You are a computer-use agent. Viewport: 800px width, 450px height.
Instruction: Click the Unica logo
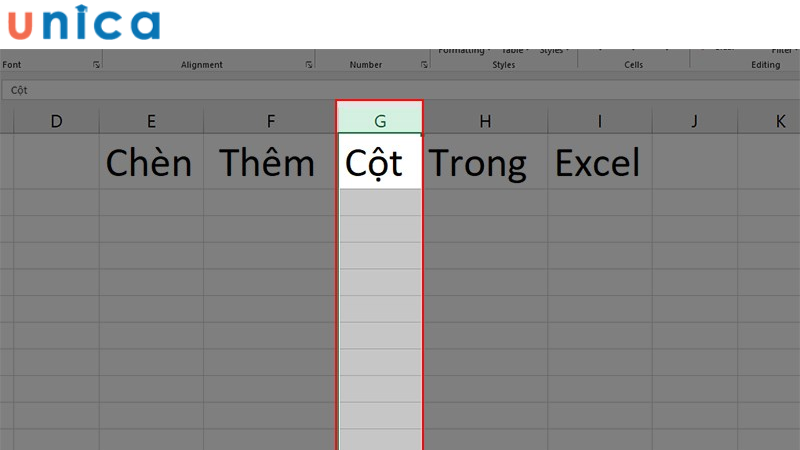[x=83, y=24]
